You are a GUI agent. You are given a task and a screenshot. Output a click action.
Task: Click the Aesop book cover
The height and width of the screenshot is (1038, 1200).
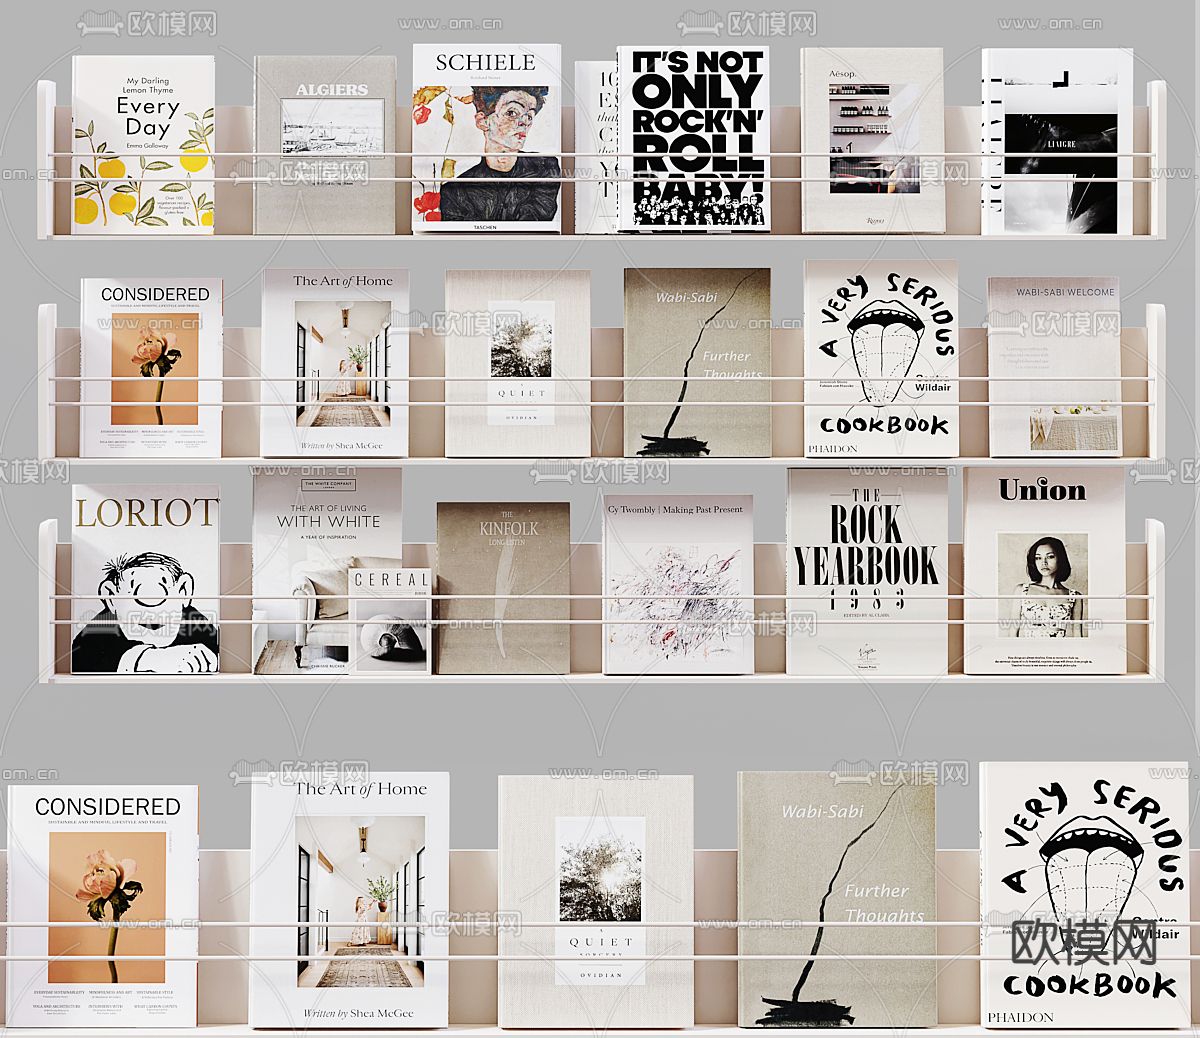[871, 140]
